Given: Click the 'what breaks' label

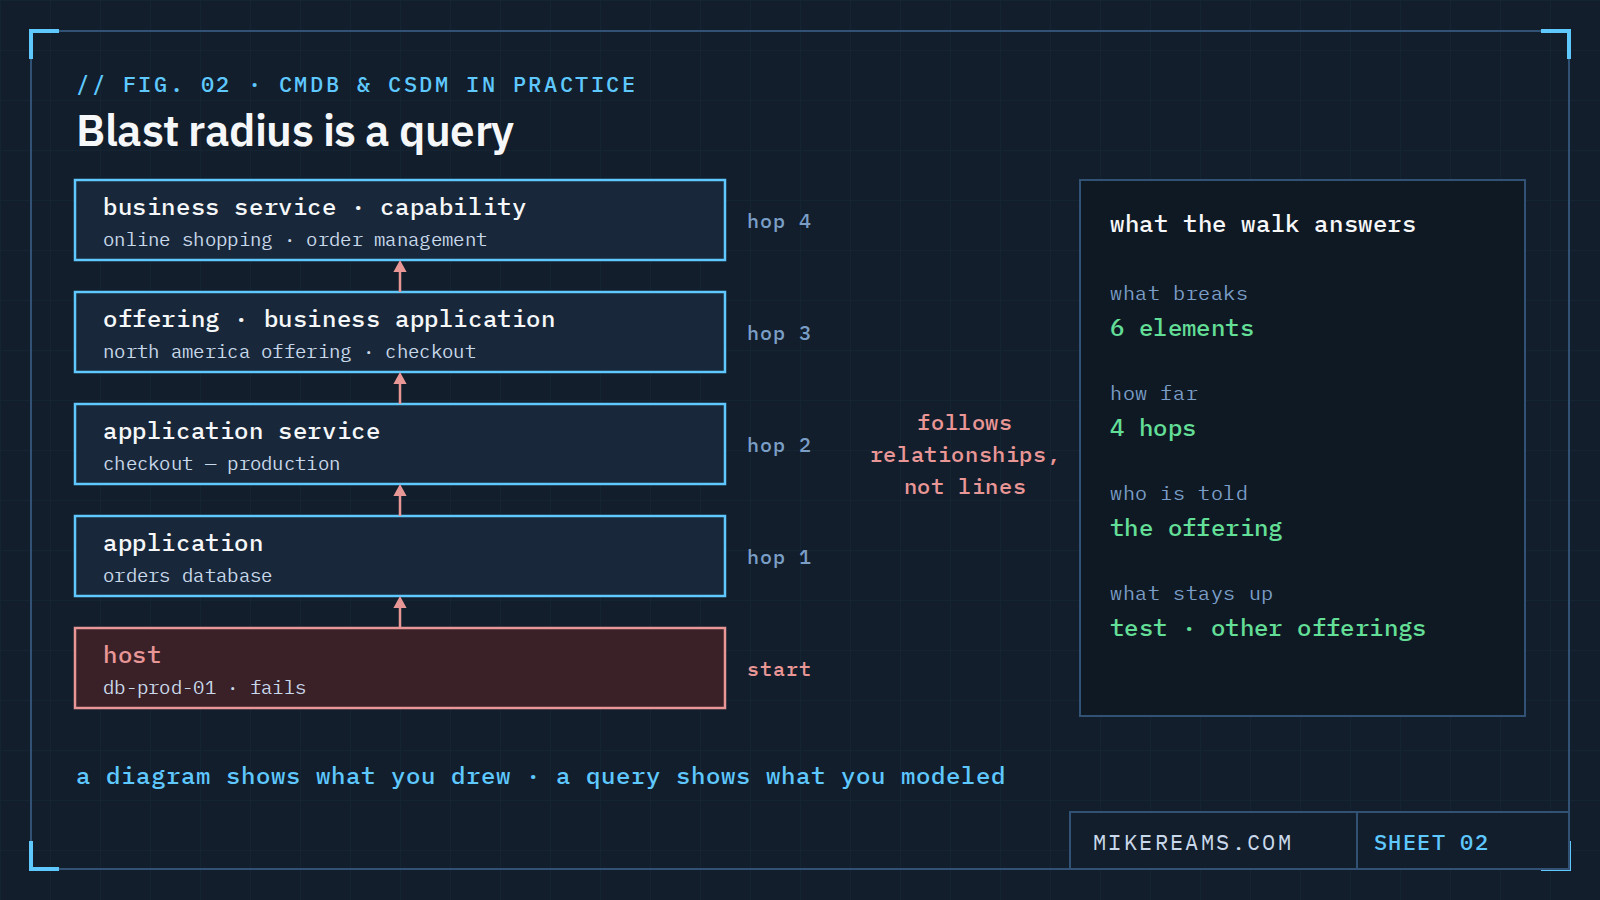Looking at the screenshot, I should pyautogui.click(x=1178, y=293).
